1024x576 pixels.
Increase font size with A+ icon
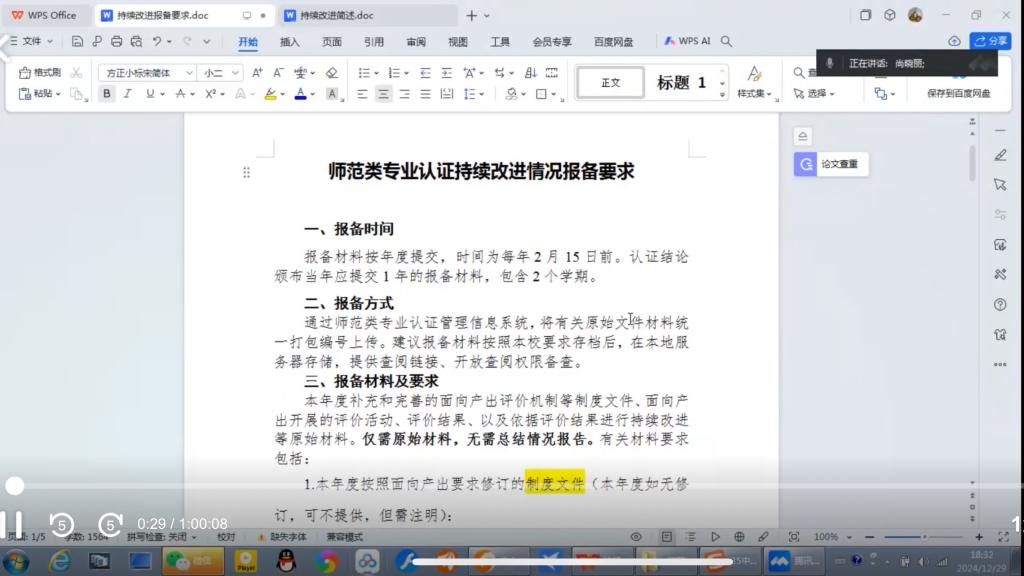[x=257, y=72]
